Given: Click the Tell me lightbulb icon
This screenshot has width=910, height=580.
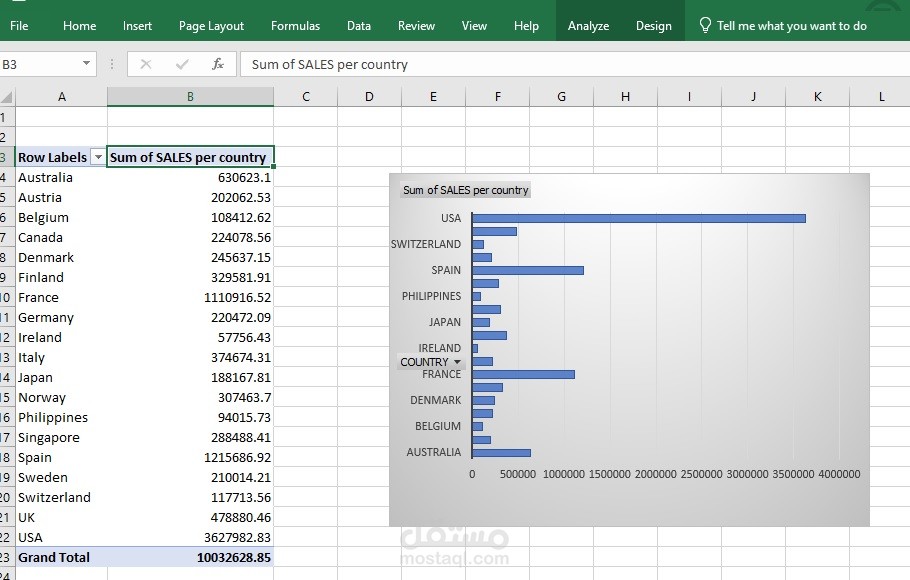Looking at the screenshot, I should [705, 26].
